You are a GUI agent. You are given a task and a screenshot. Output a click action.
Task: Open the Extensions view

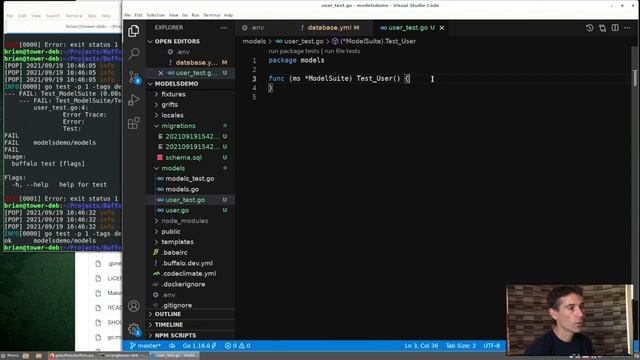pos(133,123)
